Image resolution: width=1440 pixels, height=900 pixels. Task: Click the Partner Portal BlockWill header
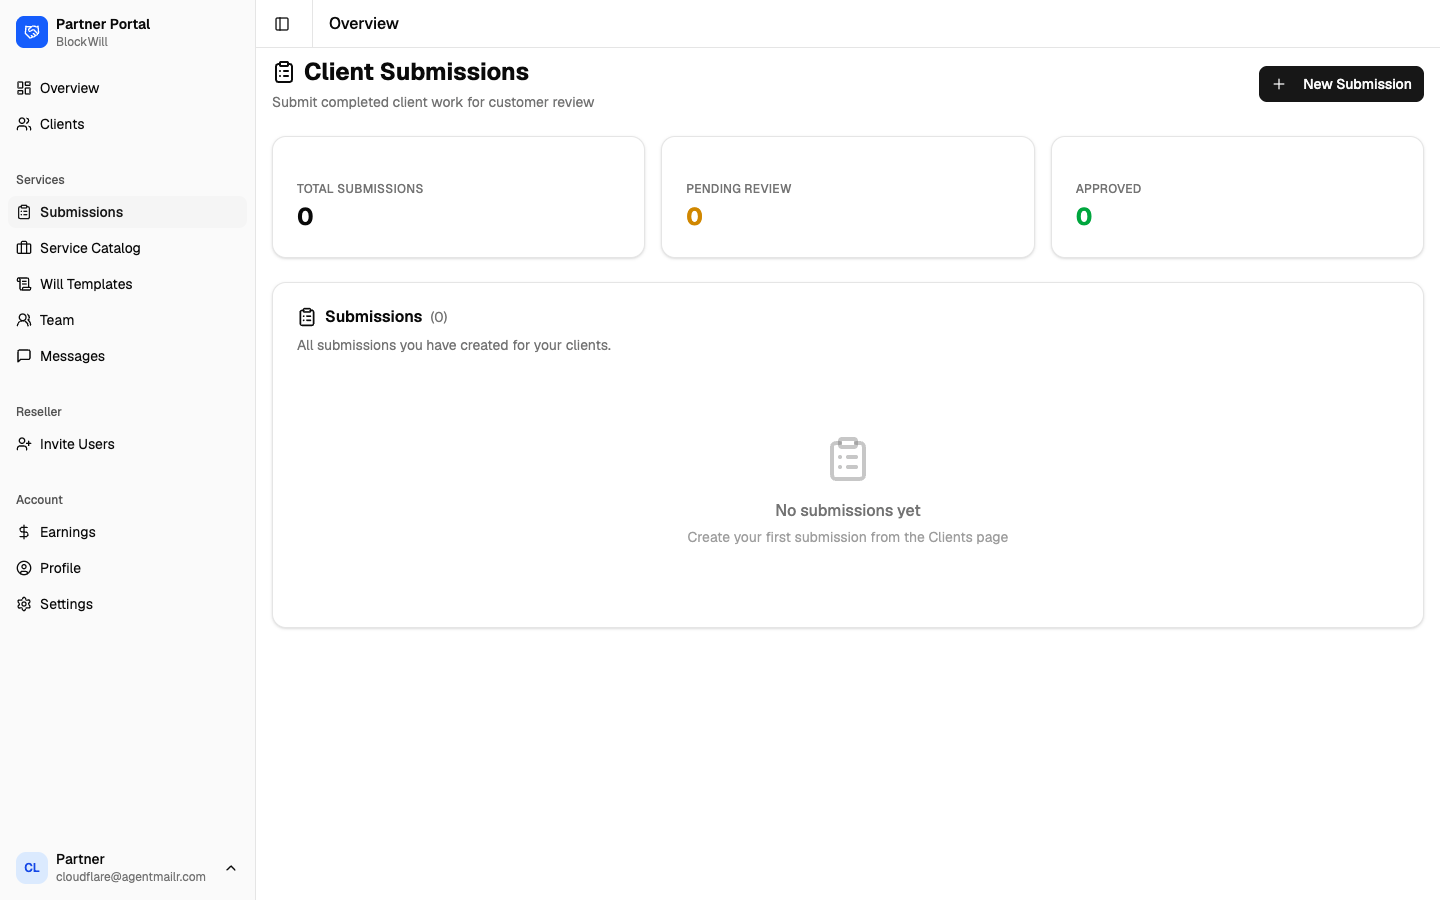128,32
